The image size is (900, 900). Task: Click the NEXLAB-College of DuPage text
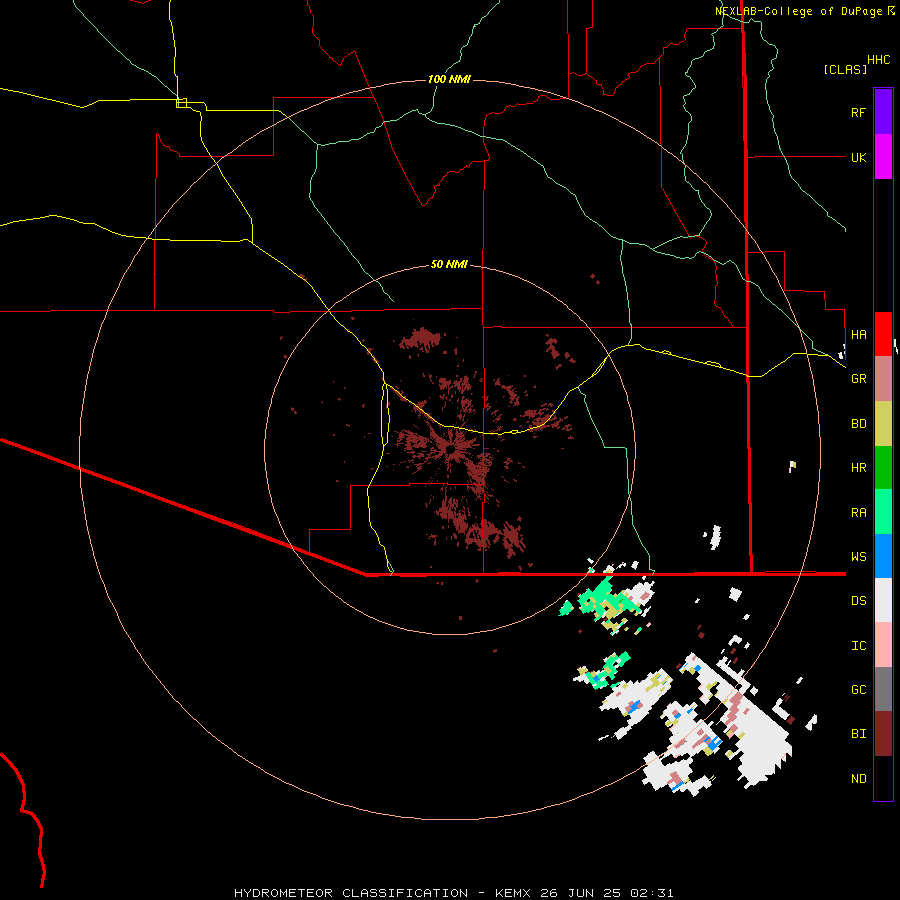click(798, 11)
